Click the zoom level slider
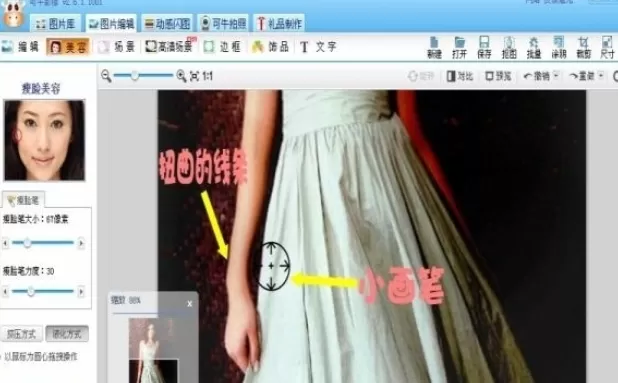Image resolution: width=618 pixels, height=383 pixels. click(x=143, y=76)
